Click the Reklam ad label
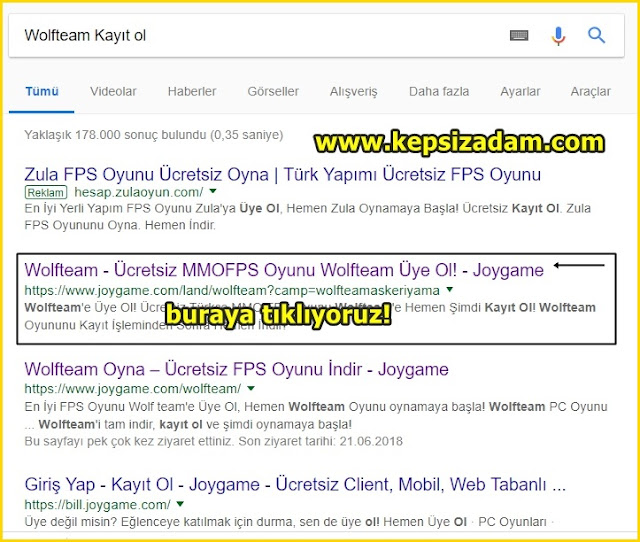This screenshot has width=640, height=542. (x=46, y=192)
